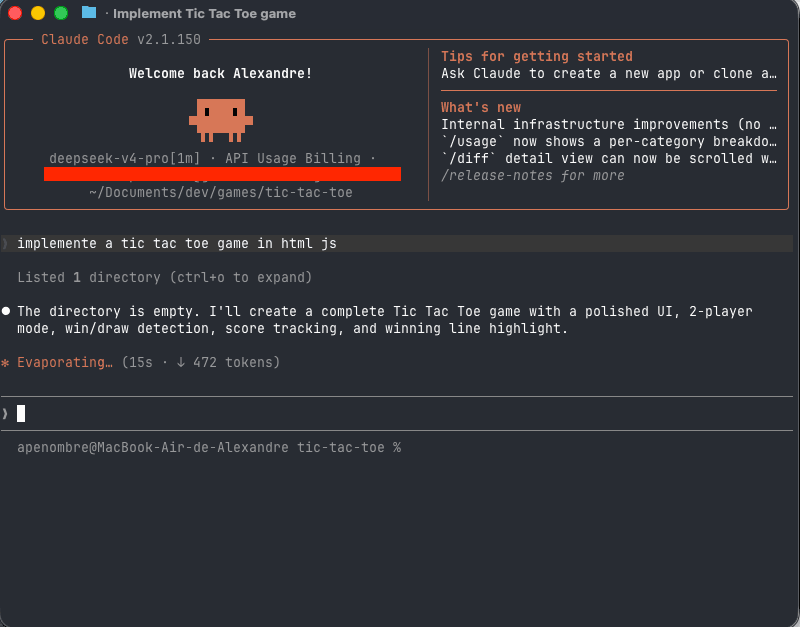
Task: Click the white bullet before assistant reply
Action: pos(6,311)
